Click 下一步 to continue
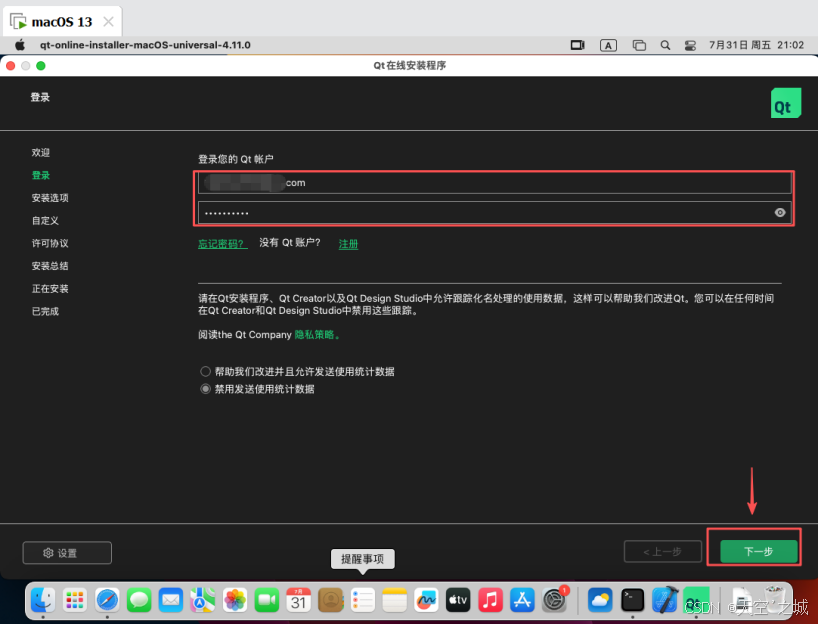This screenshot has height=624, width=818. pos(759,551)
